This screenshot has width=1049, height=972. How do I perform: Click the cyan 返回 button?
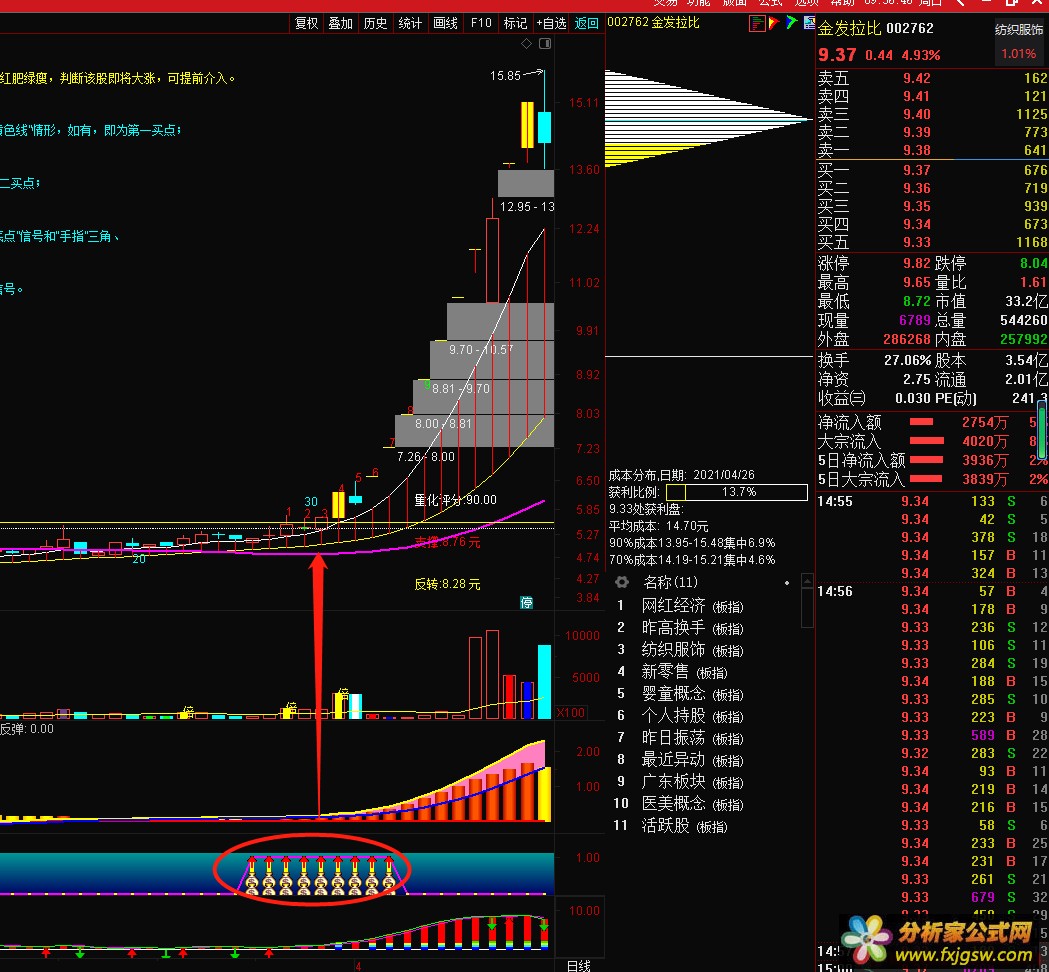click(x=587, y=23)
